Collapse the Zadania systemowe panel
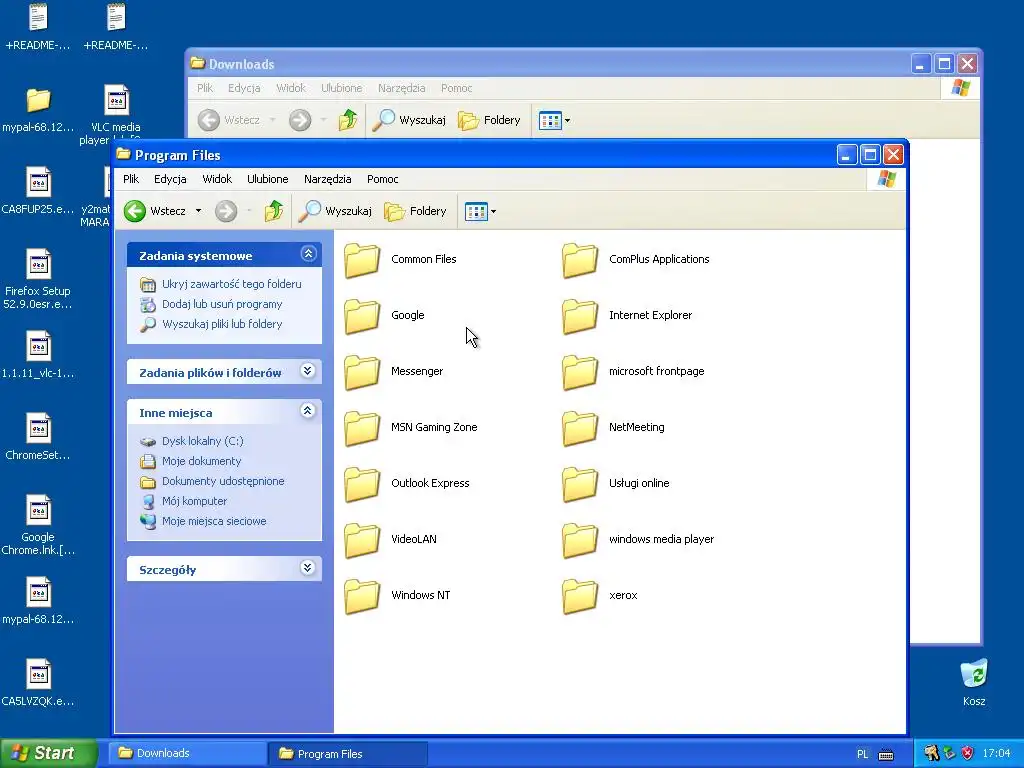1024x768 pixels. [x=308, y=254]
